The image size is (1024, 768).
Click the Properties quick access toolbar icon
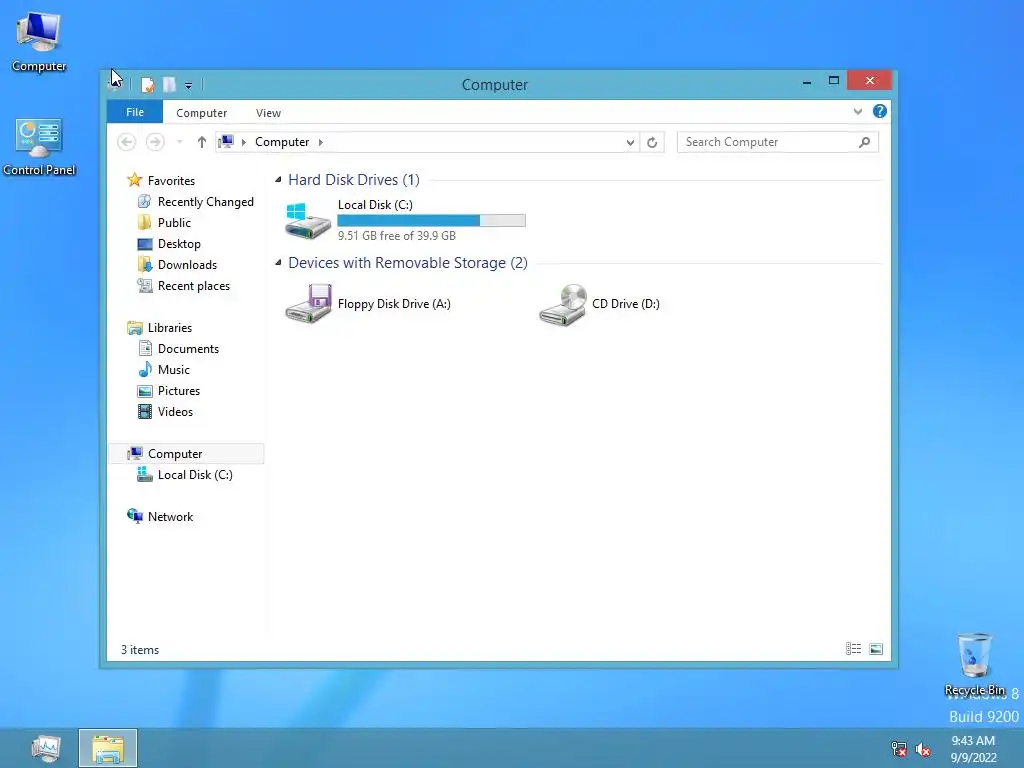click(x=148, y=85)
